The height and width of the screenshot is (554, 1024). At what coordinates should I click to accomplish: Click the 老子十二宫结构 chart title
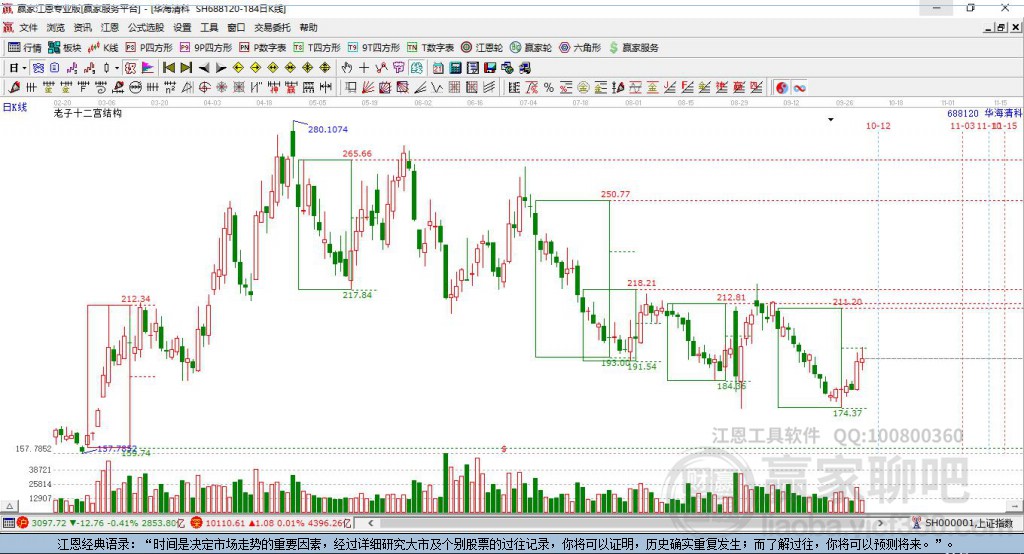(88, 113)
